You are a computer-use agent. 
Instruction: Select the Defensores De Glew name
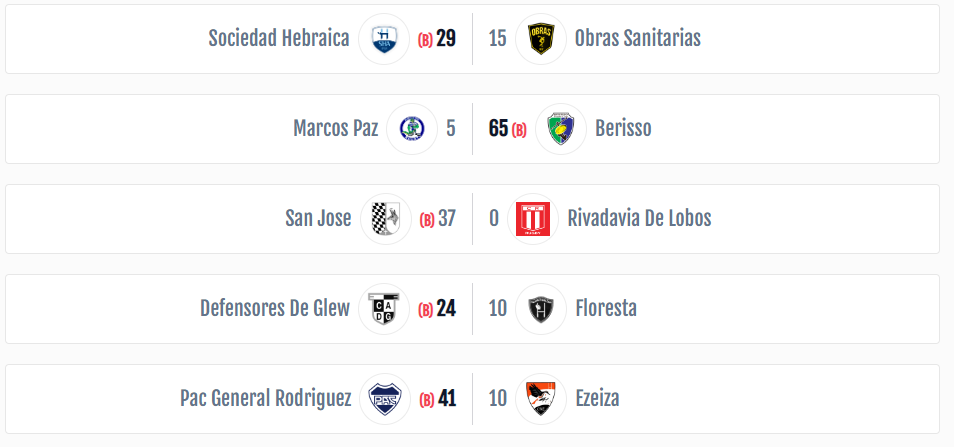275,308
